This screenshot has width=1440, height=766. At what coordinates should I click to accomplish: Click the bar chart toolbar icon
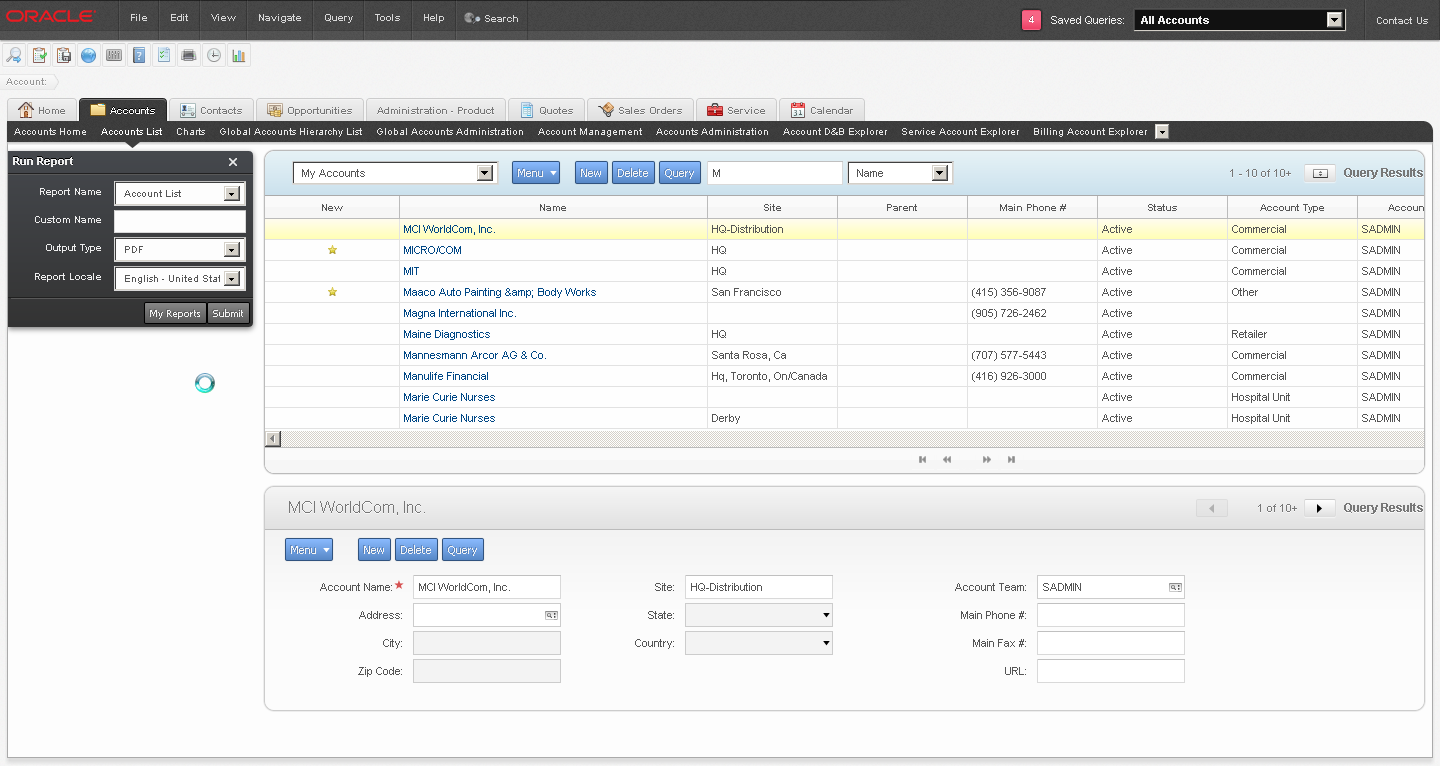238,55
